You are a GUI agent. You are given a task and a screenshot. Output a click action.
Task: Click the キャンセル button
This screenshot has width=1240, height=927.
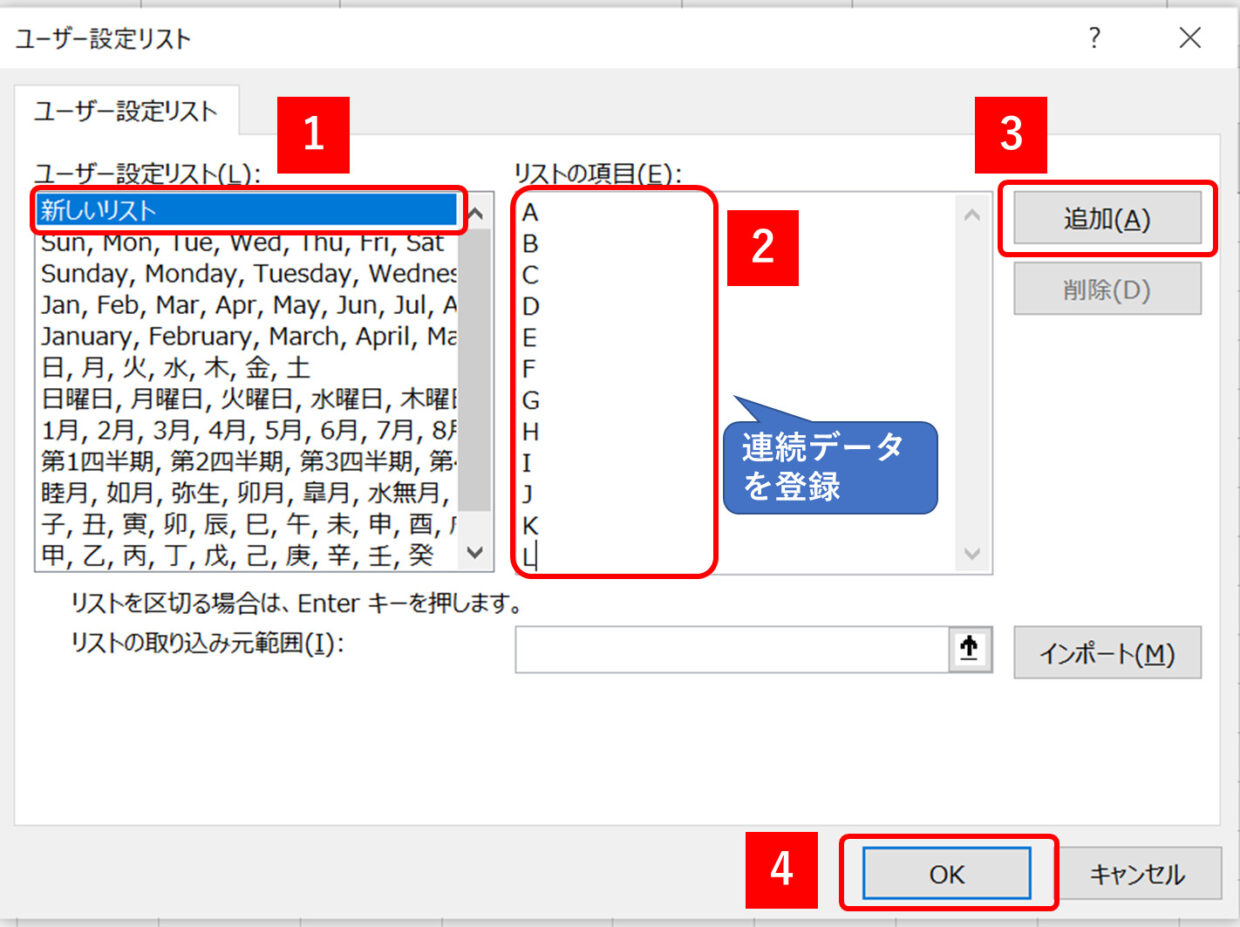1138,874
